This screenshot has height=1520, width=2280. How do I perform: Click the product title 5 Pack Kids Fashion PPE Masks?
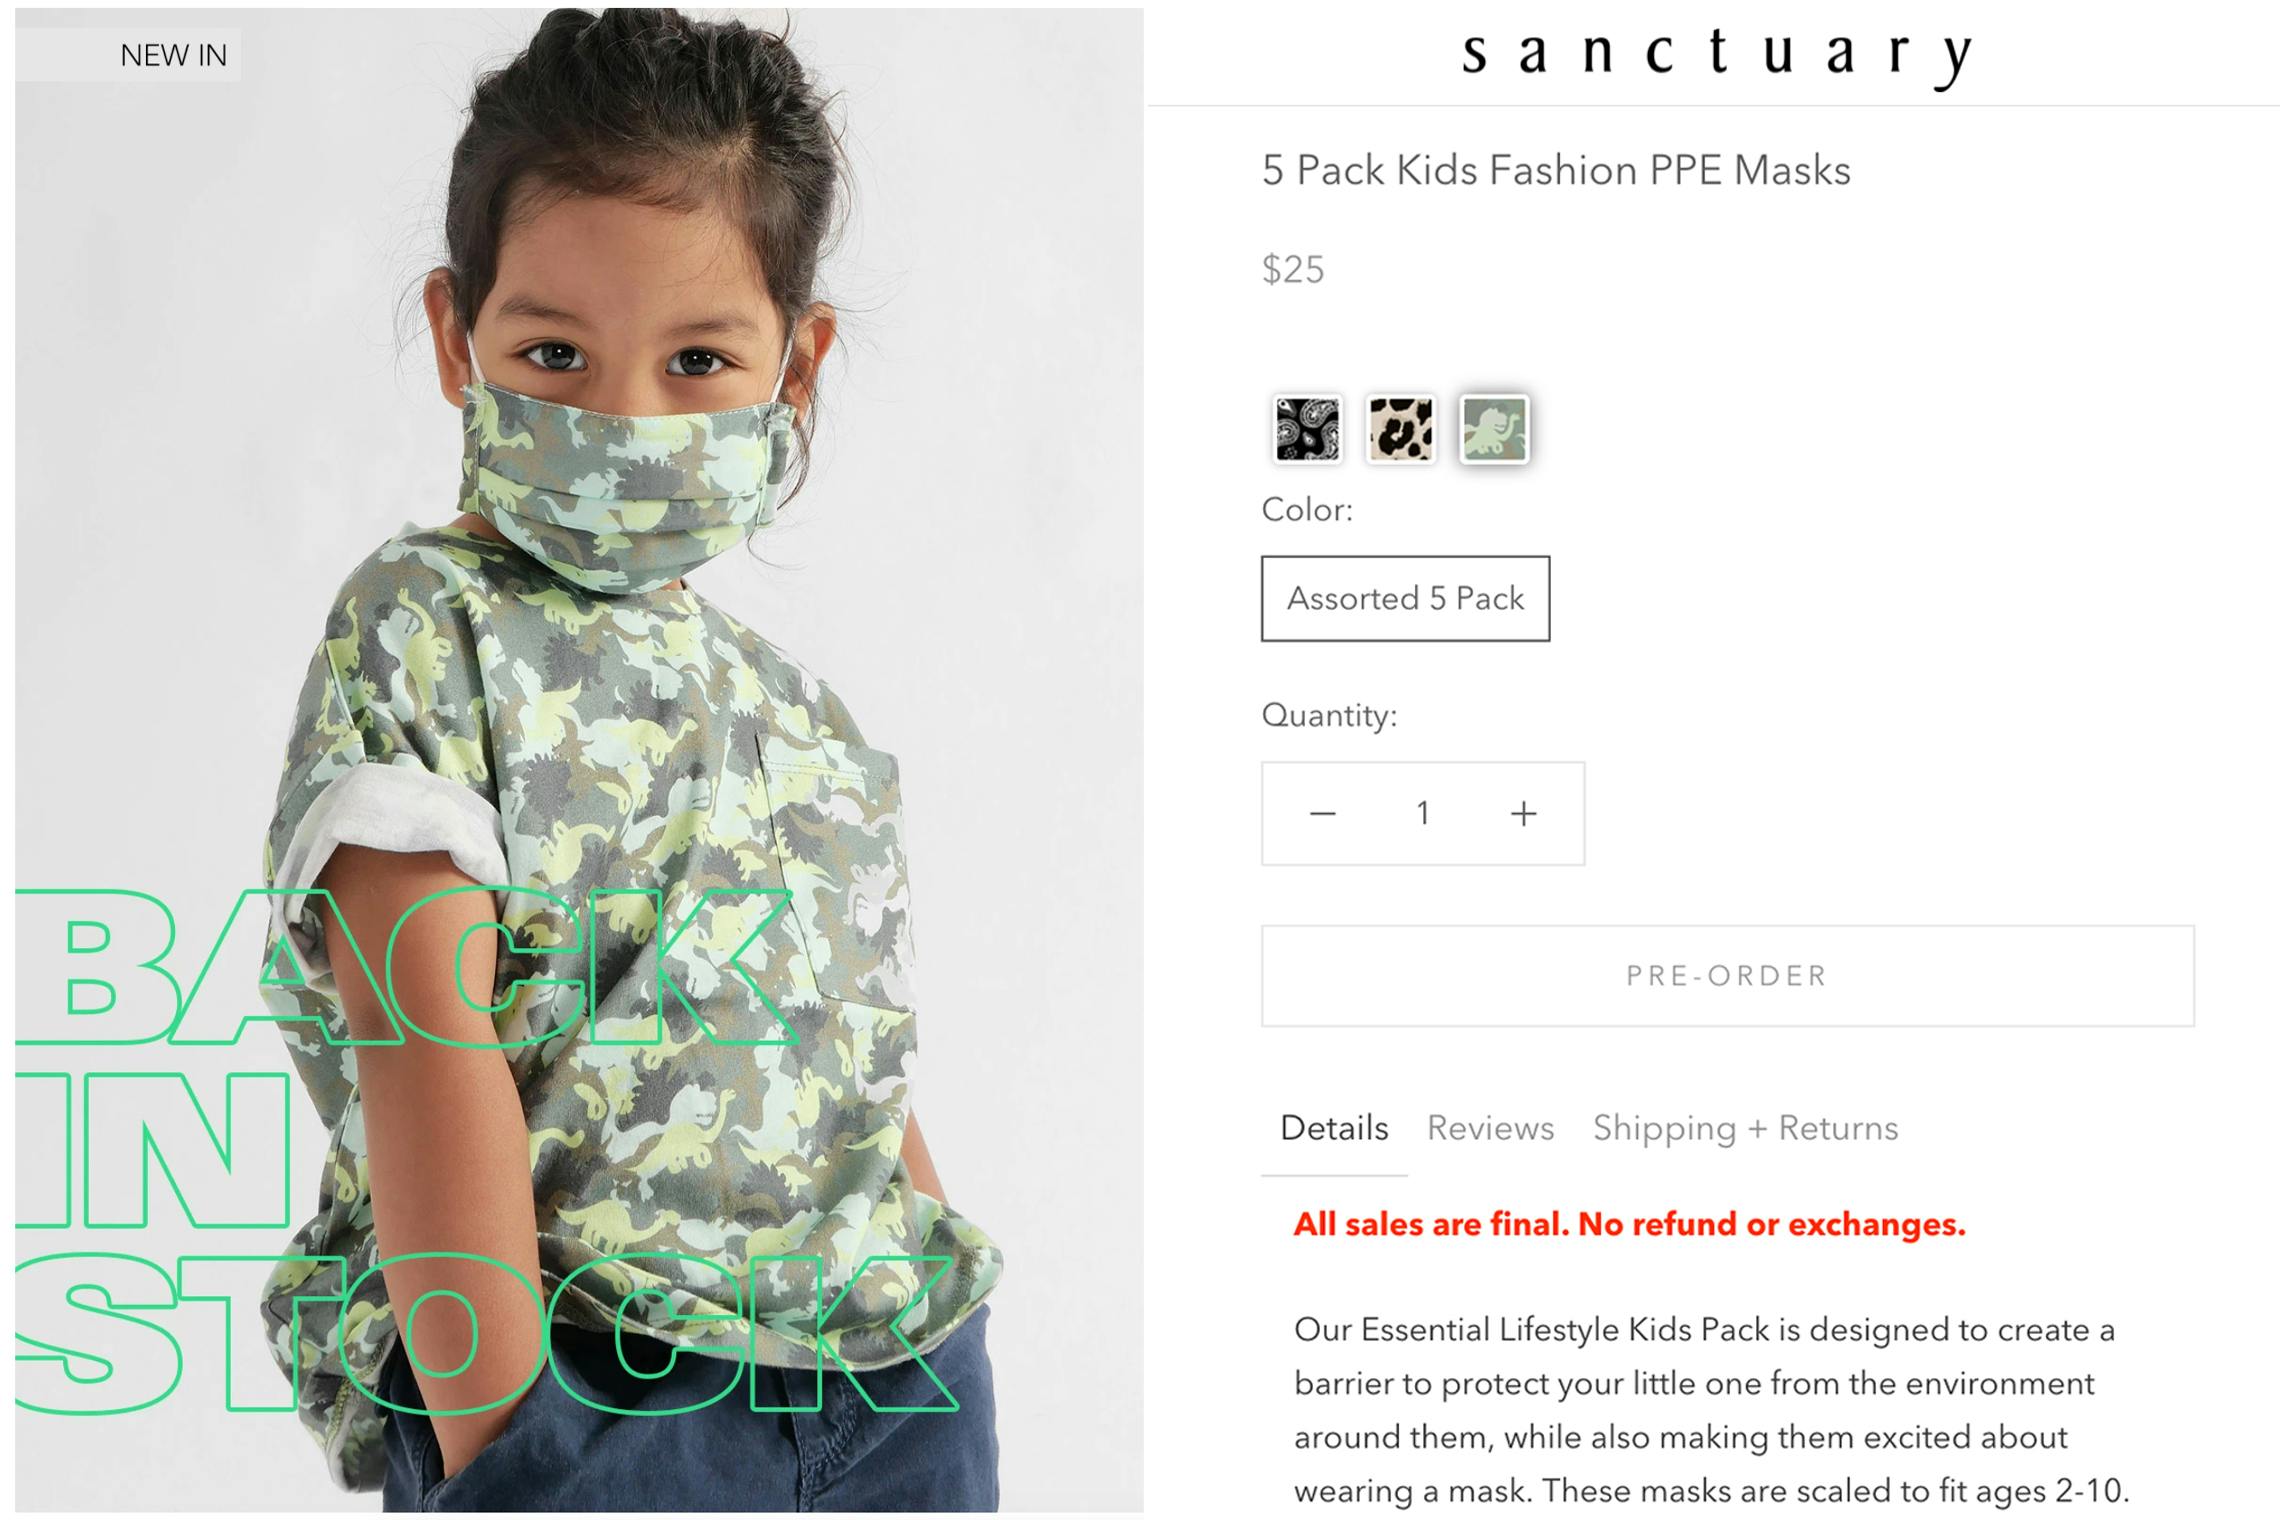[1556, 170]
